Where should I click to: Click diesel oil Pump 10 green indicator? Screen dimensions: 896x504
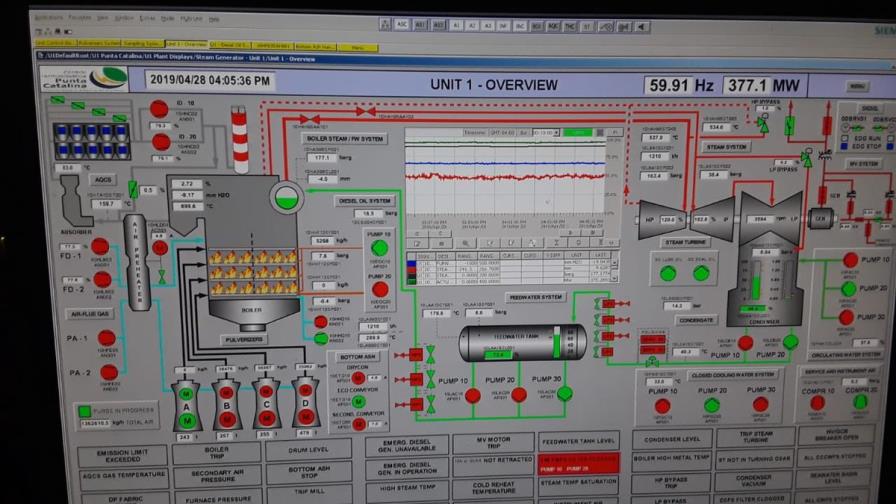coord(379,248)
